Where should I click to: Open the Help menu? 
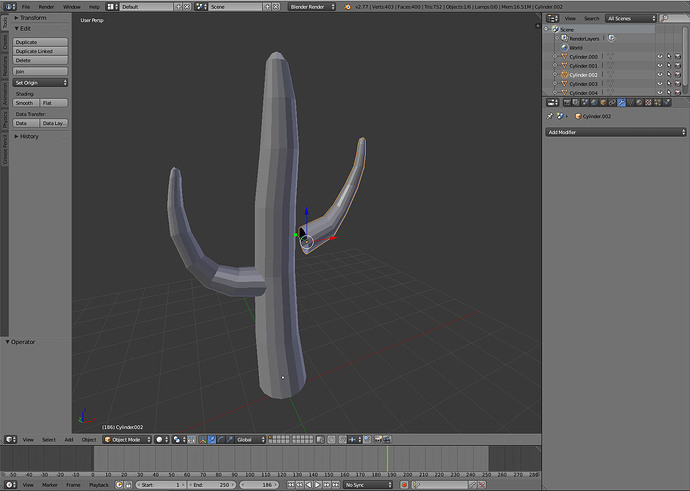(x=94, y=7)
